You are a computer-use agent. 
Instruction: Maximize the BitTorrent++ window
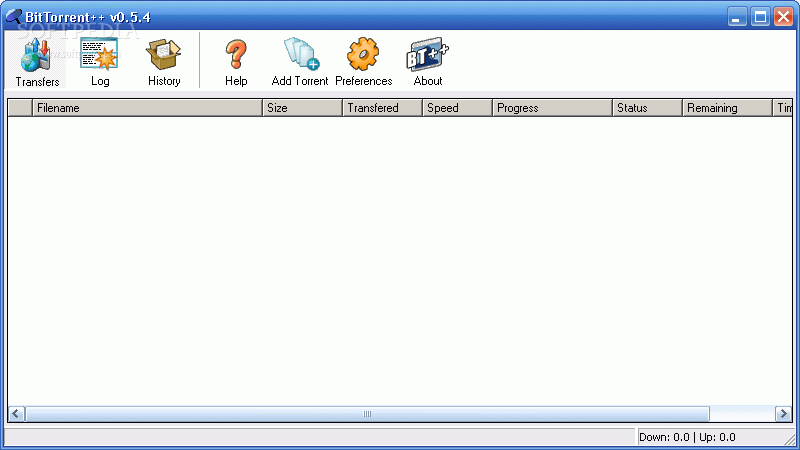point(760,17)
